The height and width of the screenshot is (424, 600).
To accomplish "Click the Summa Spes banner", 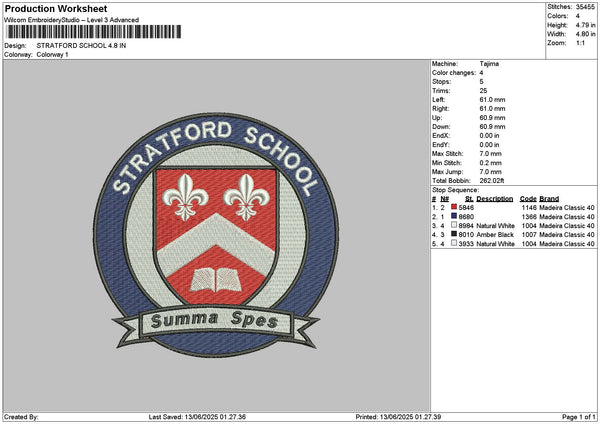I will point(214,321).
